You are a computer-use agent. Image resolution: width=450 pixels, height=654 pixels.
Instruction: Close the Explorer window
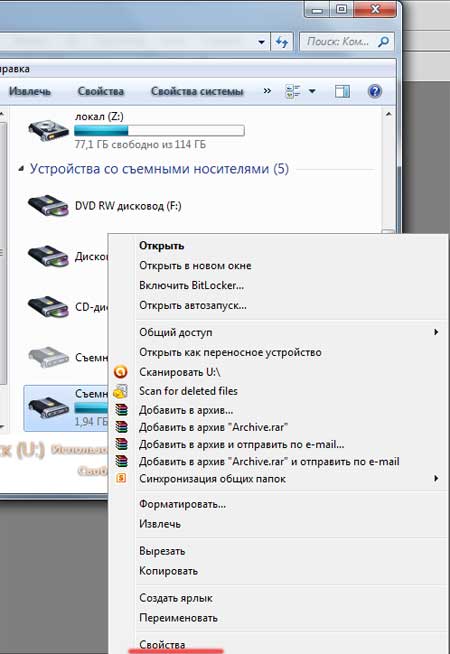(x=375, y=9)
